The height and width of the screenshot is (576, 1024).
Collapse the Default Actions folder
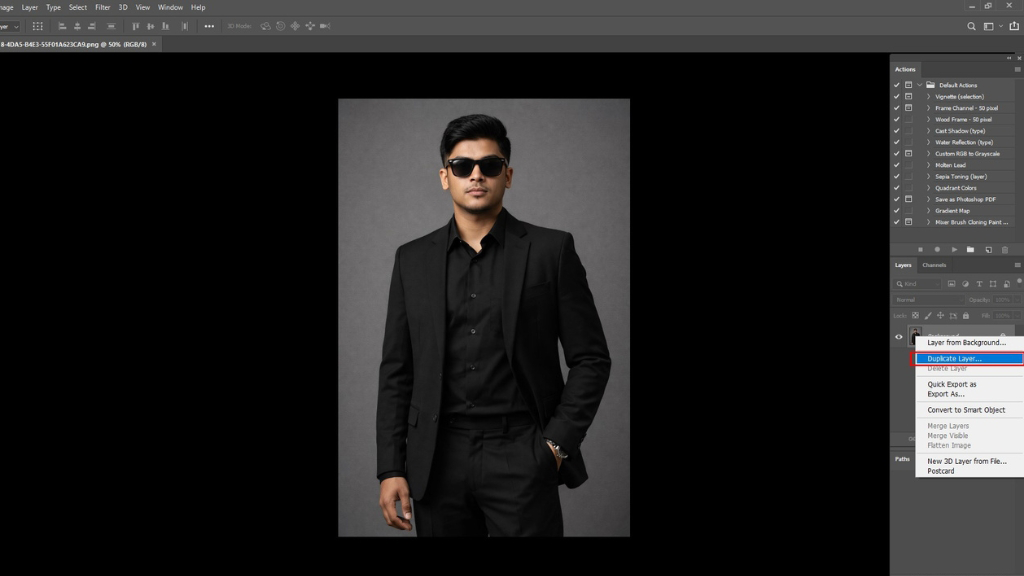pyautogui.click(x=920, y=85)
